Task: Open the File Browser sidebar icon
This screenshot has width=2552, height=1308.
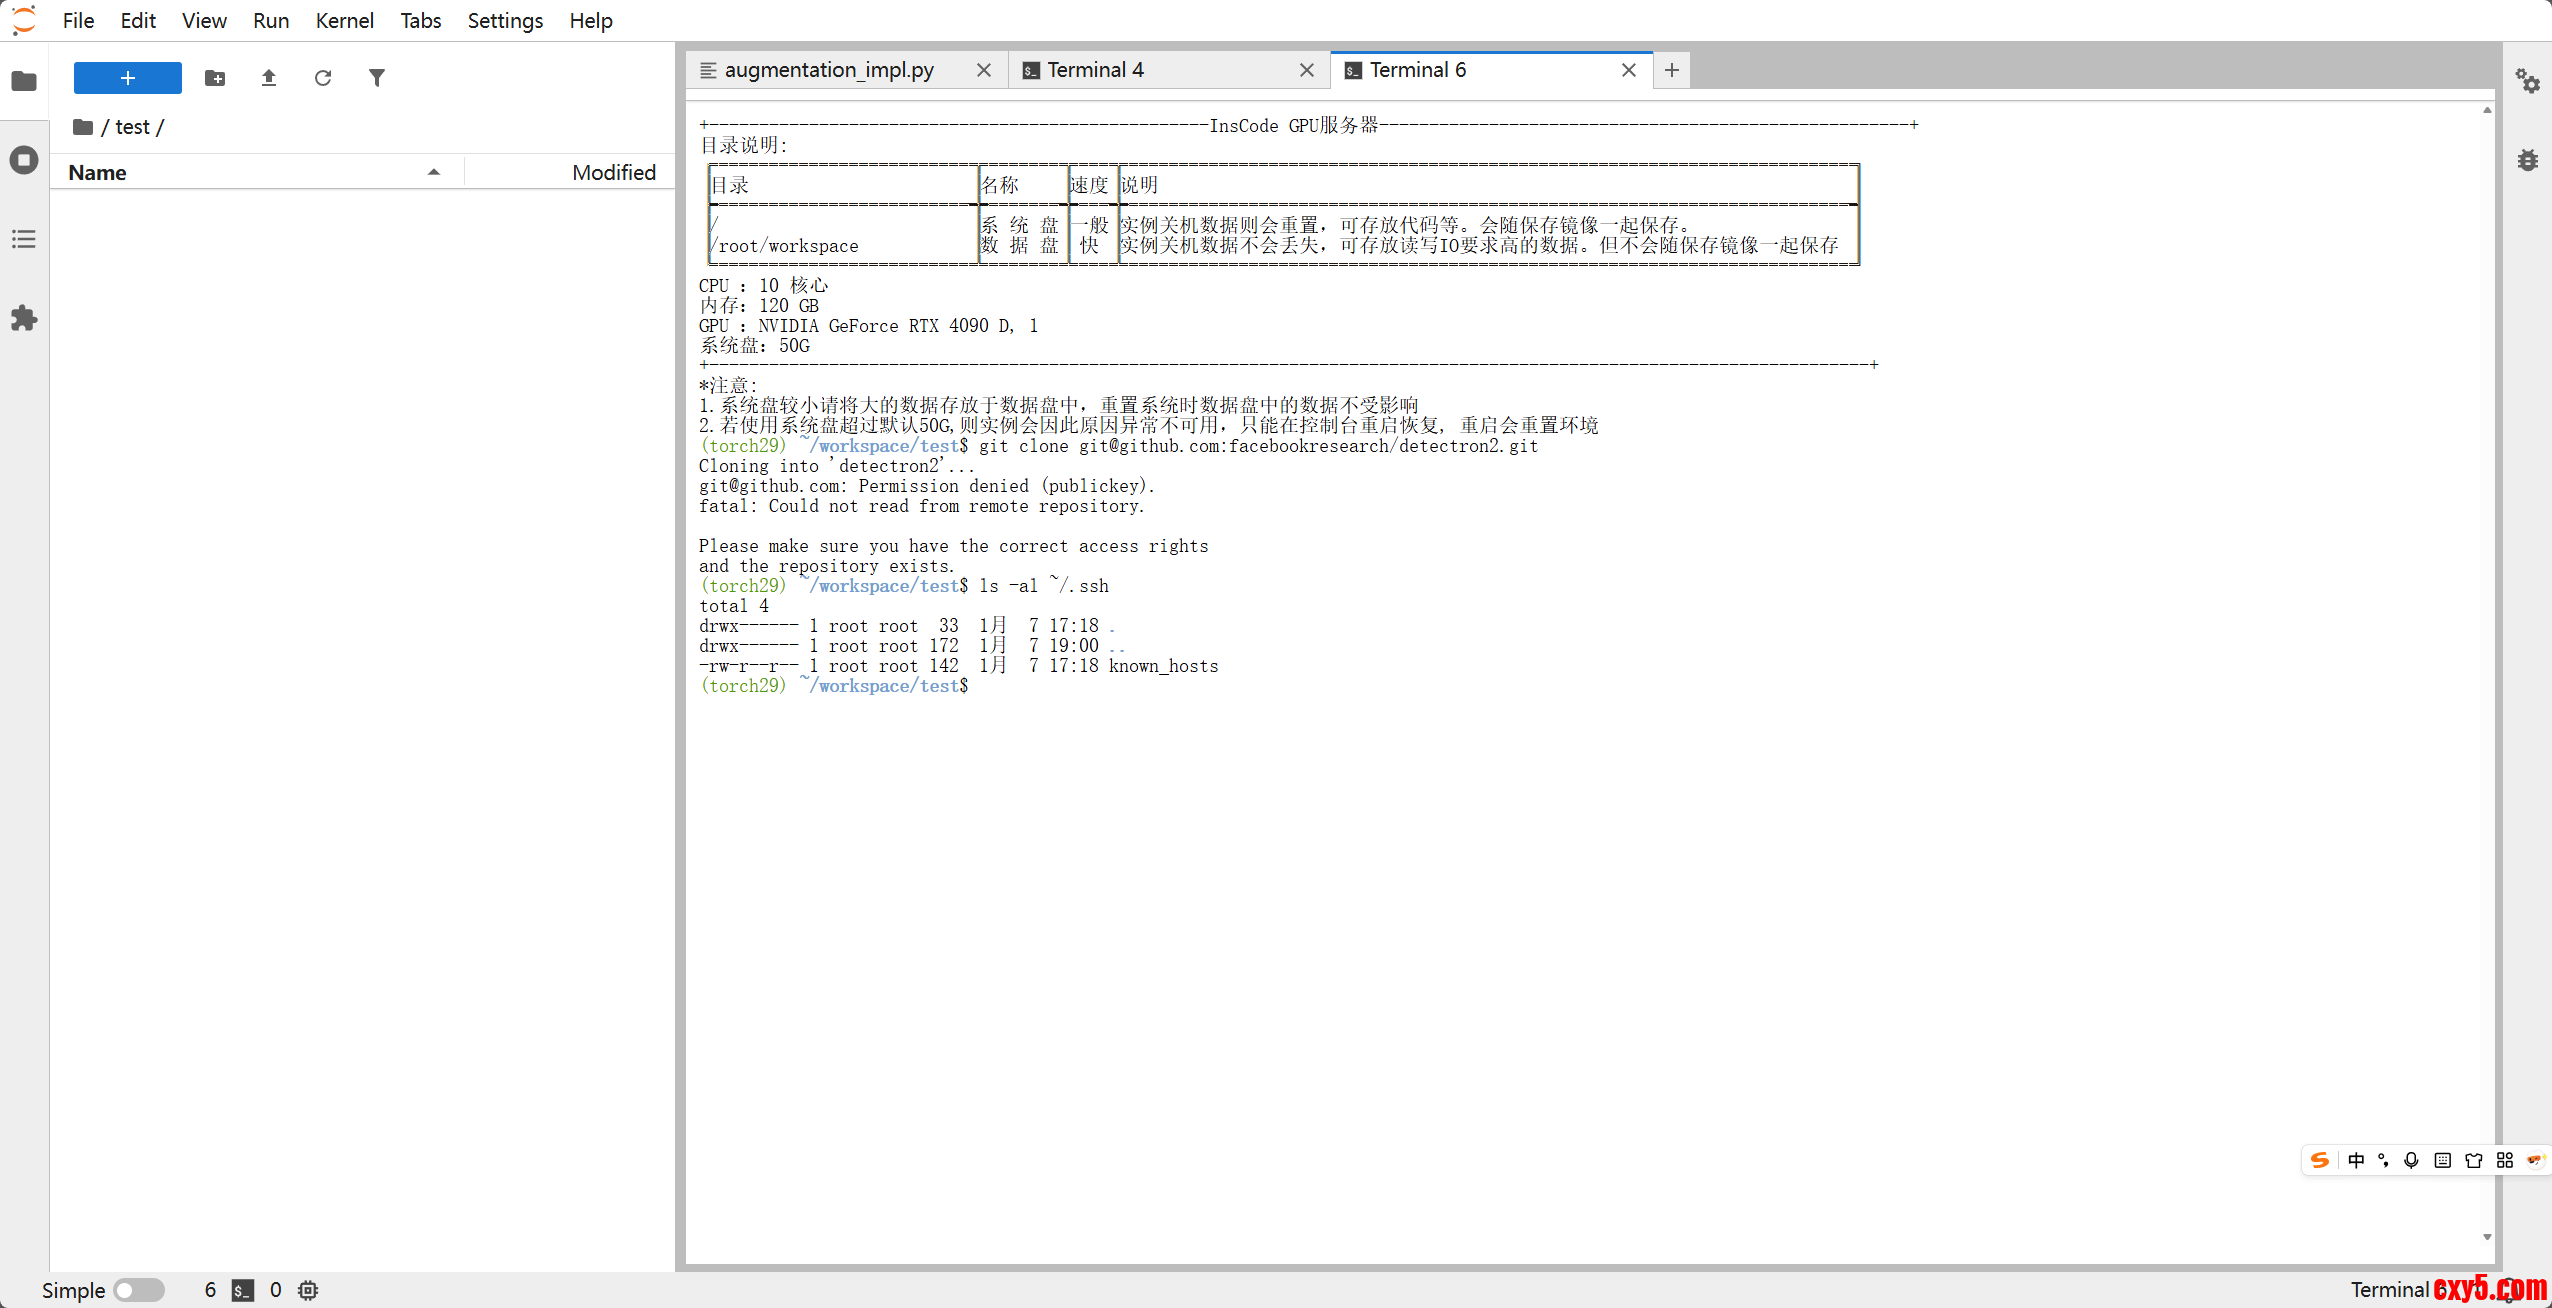Action: click(24, 81)
